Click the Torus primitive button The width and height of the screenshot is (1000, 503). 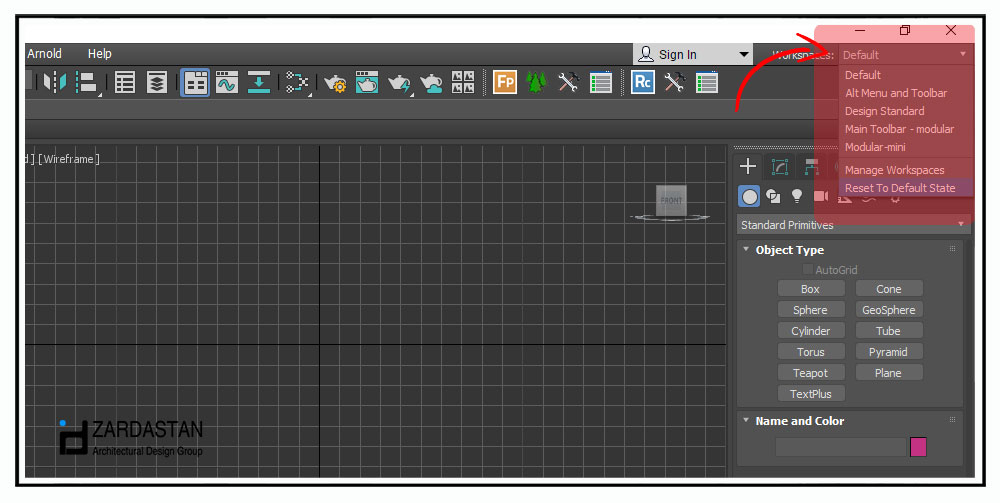tap(811, 352)
